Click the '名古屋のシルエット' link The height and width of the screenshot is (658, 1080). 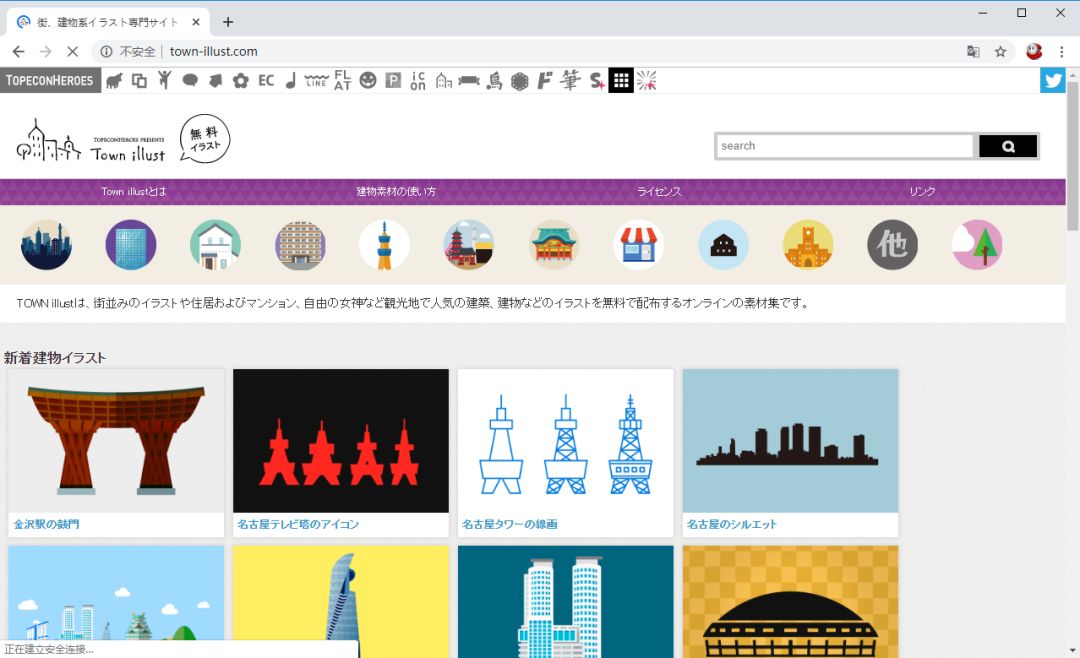click(x=731, y=524)
